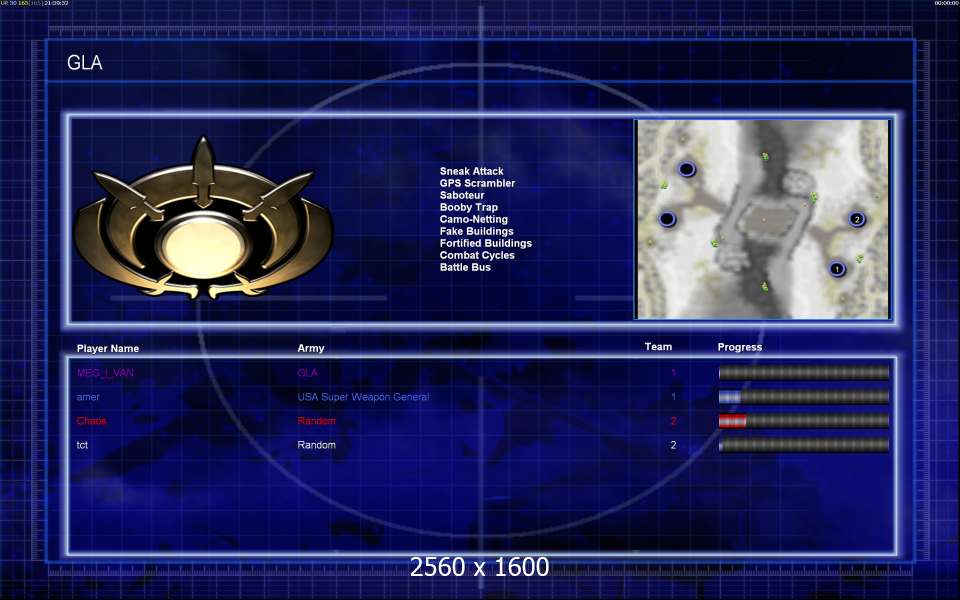Click the timer in top-right corner
This screenshot has width=960, height=600.
click(945, 3)
